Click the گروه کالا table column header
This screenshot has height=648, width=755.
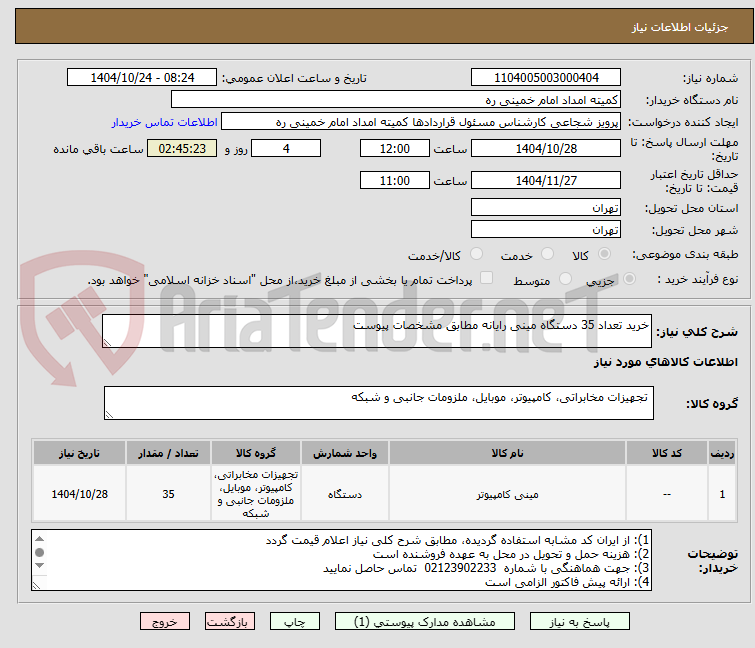(256, 453)
